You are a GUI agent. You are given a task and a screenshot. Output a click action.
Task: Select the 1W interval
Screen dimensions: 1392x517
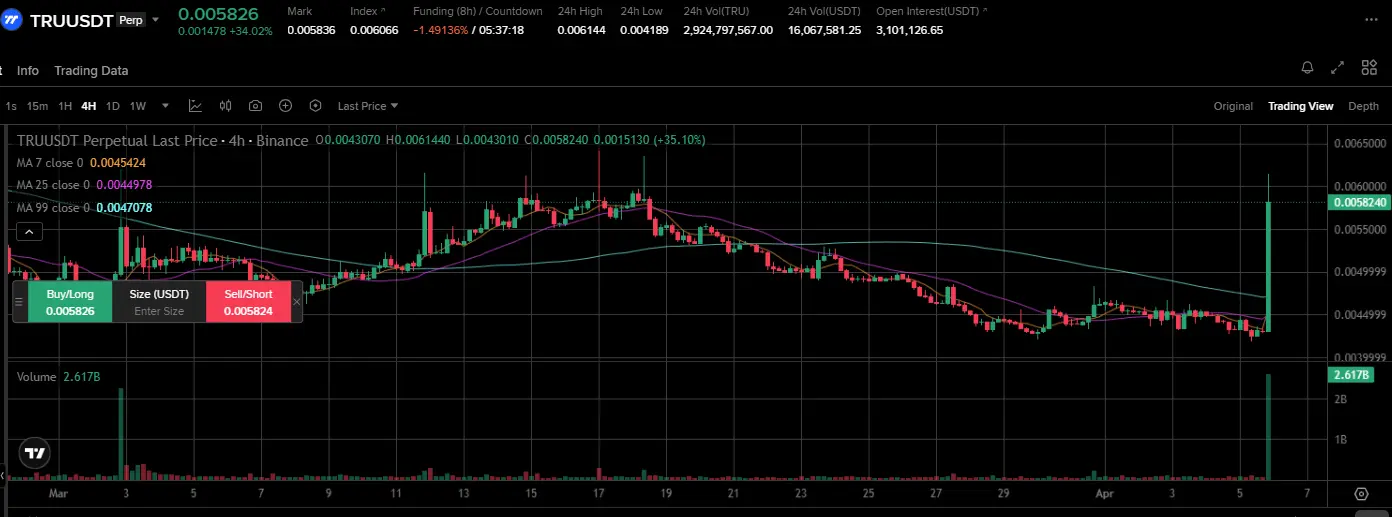click(x=138, y=106)
